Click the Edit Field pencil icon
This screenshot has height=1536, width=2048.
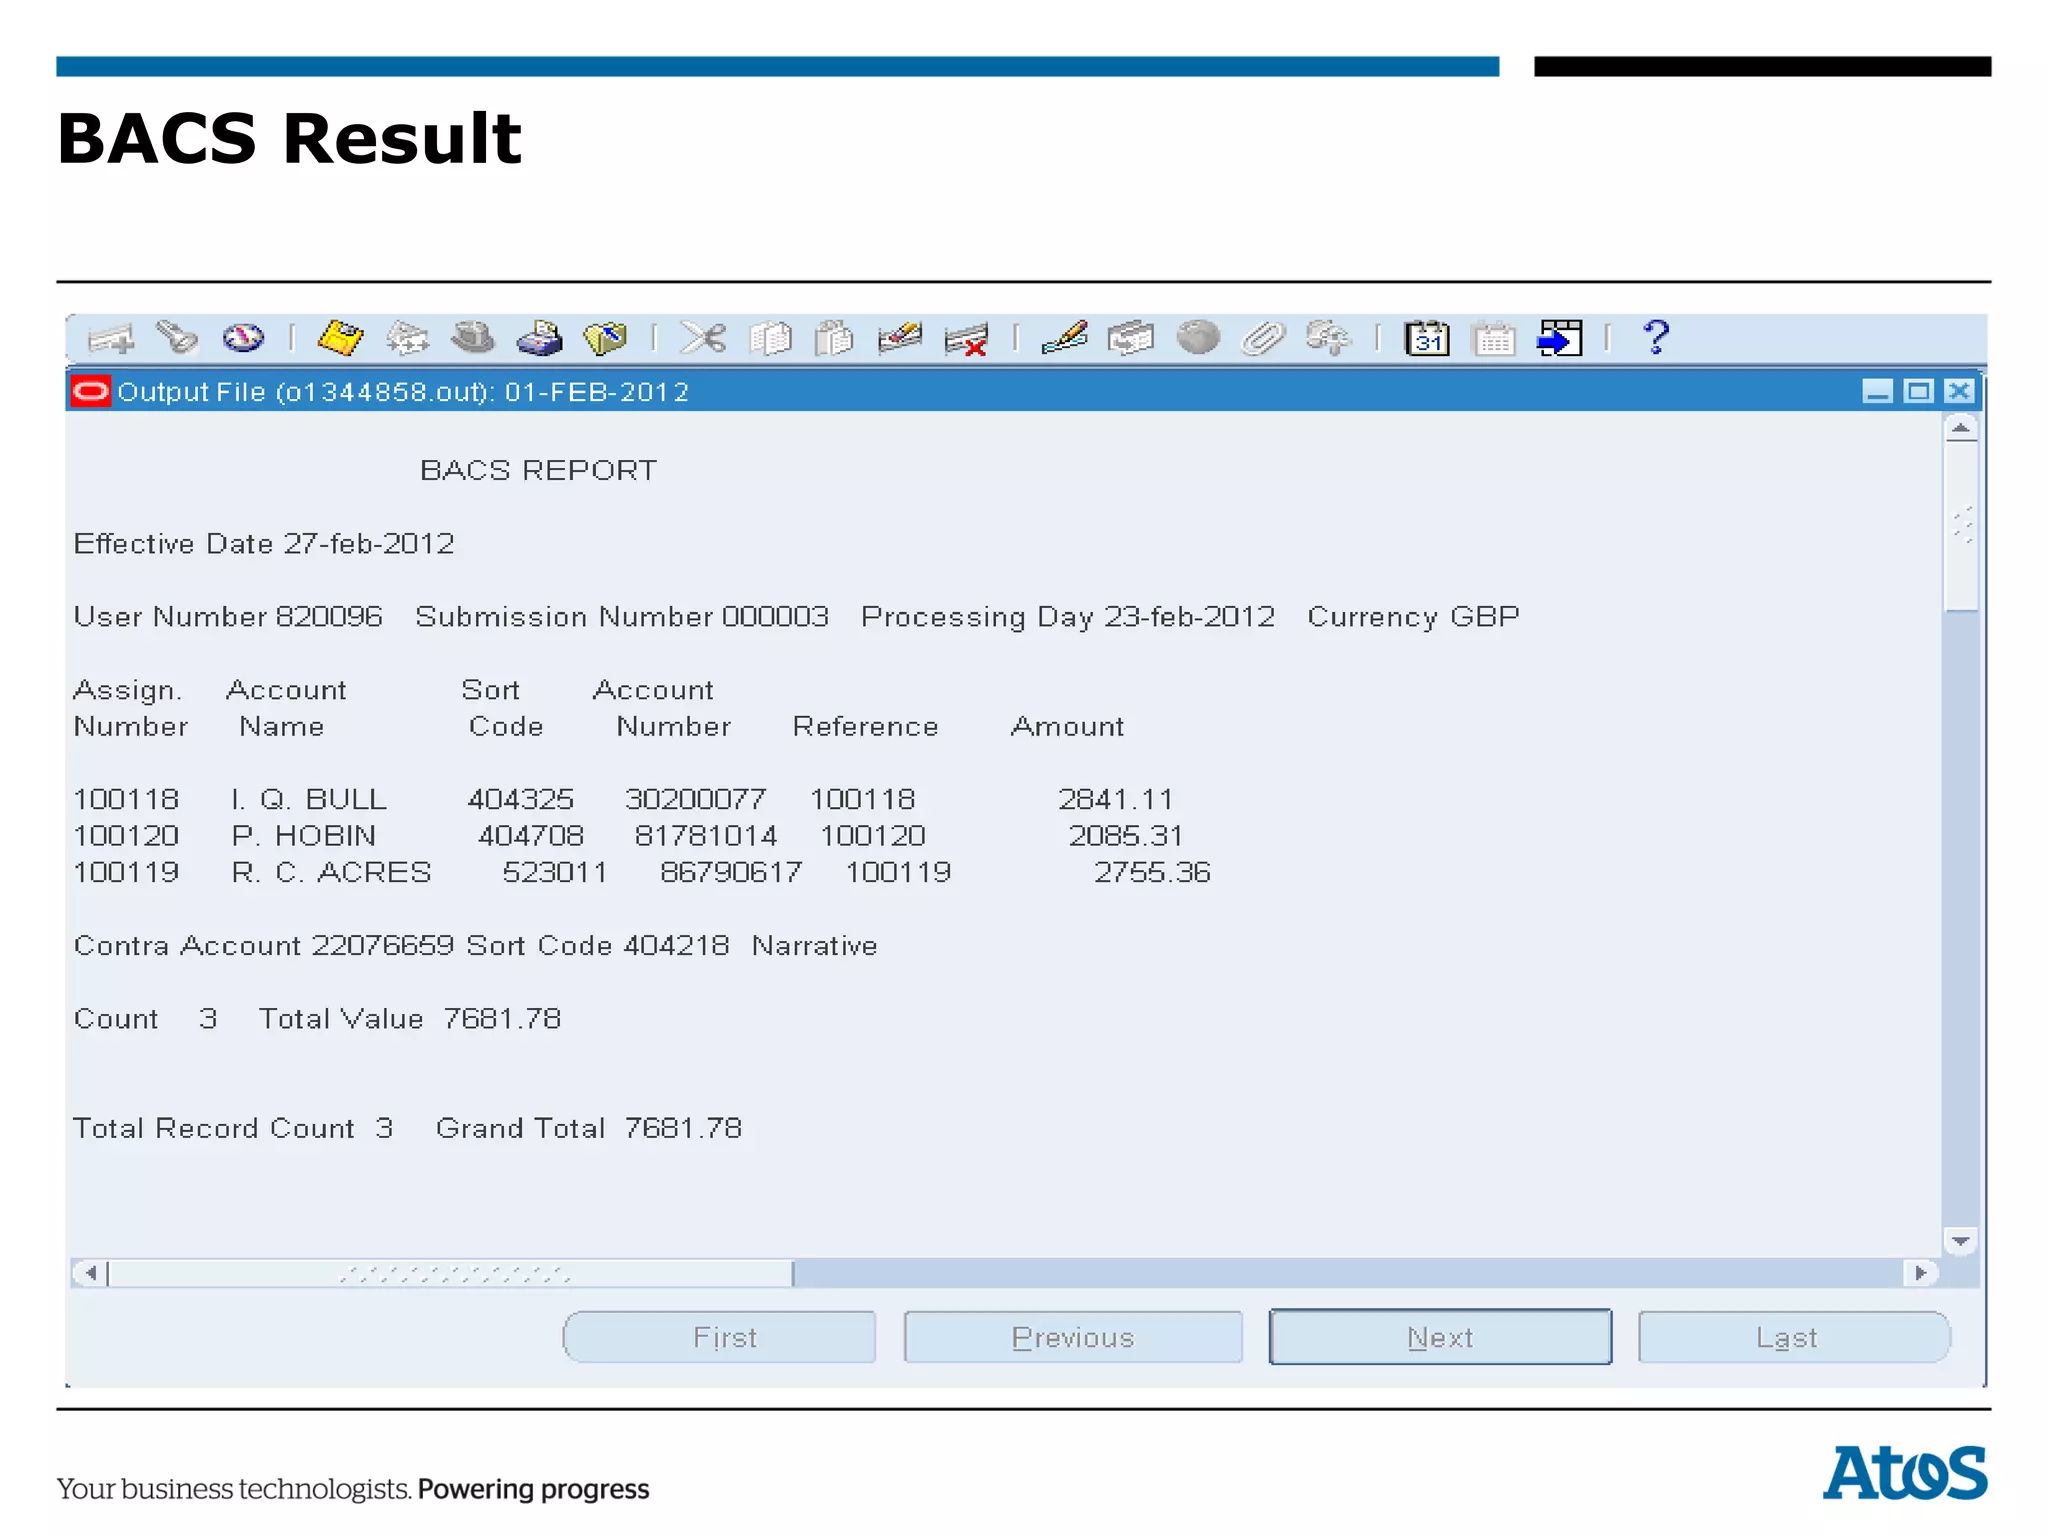(1064, 338)
